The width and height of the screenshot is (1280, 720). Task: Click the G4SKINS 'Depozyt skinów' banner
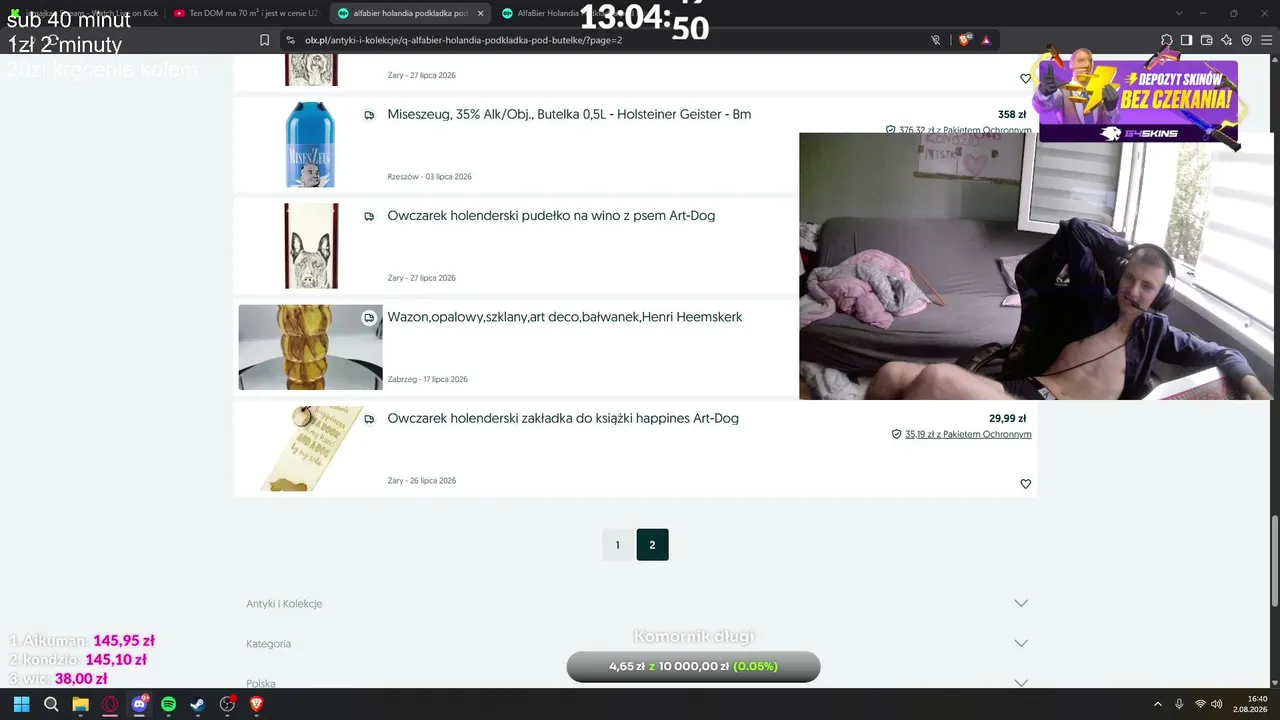[1138, 101]
